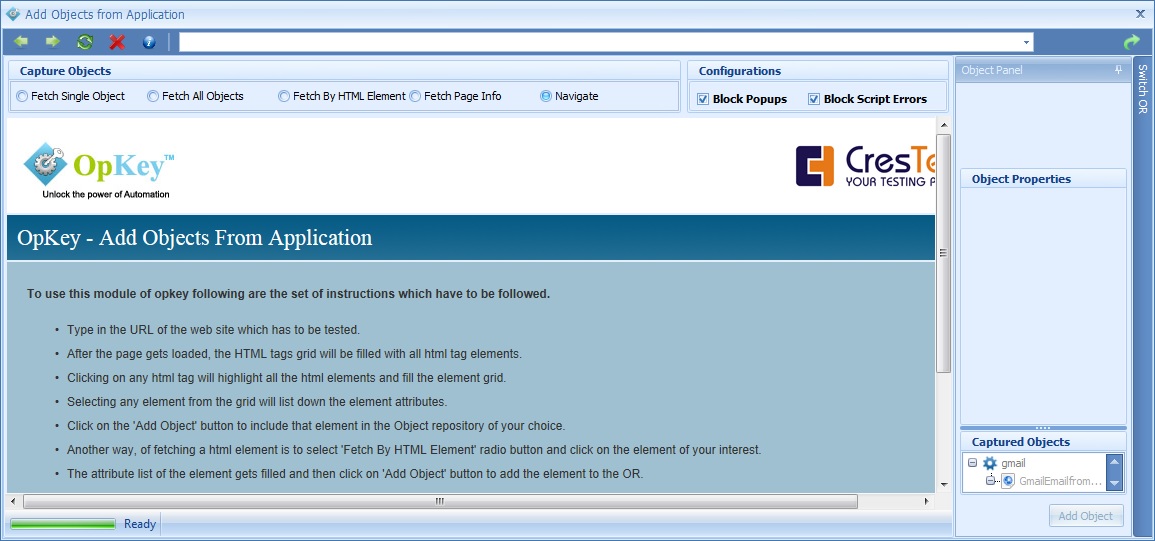Image resolution: width=1155 pixels, height=541 pixels.
Task: Select the Navigate radio button
Action: click(x=546, y=96)
